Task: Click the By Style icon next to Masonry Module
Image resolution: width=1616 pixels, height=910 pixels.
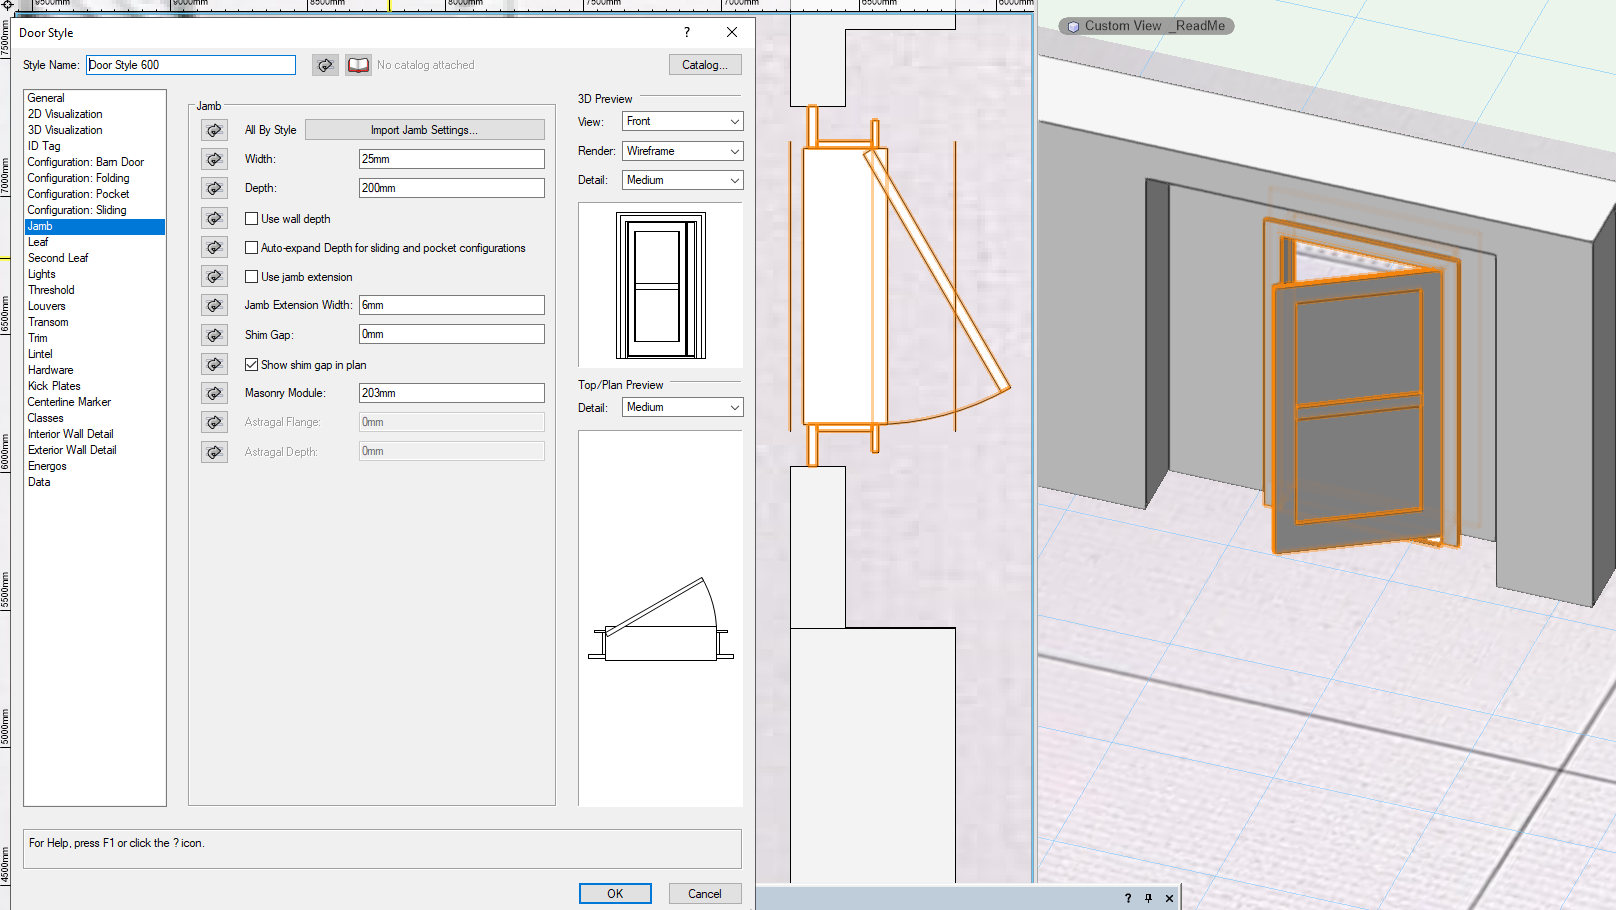Action: (214, 392)
